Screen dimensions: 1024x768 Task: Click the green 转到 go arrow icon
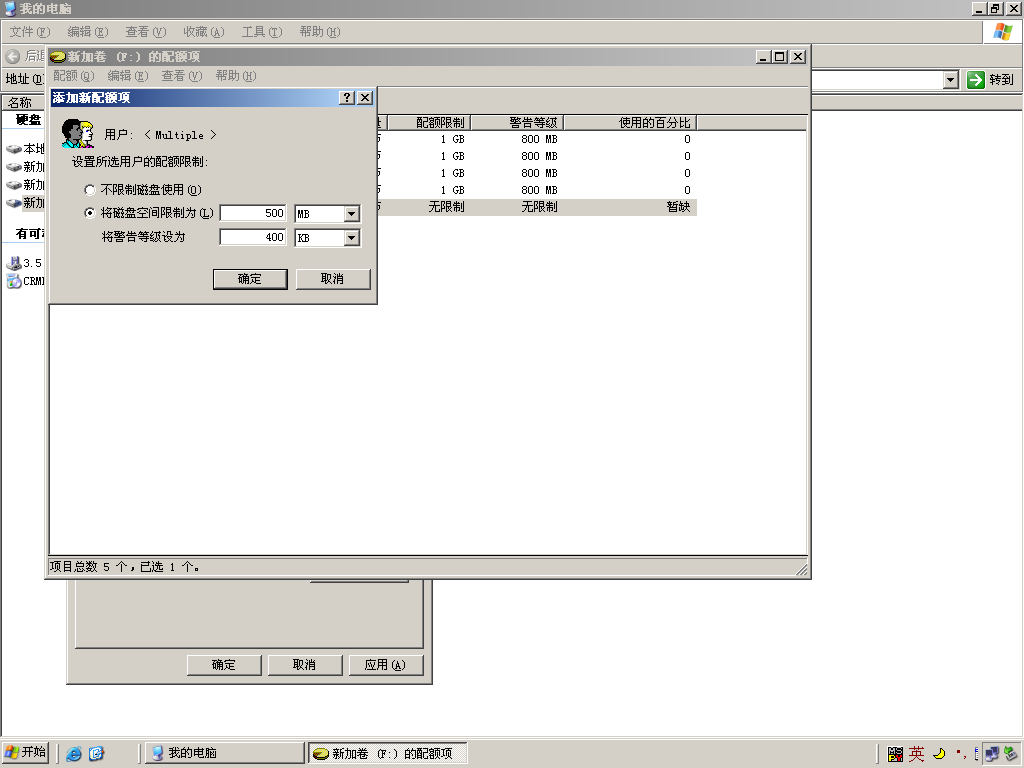976,80
